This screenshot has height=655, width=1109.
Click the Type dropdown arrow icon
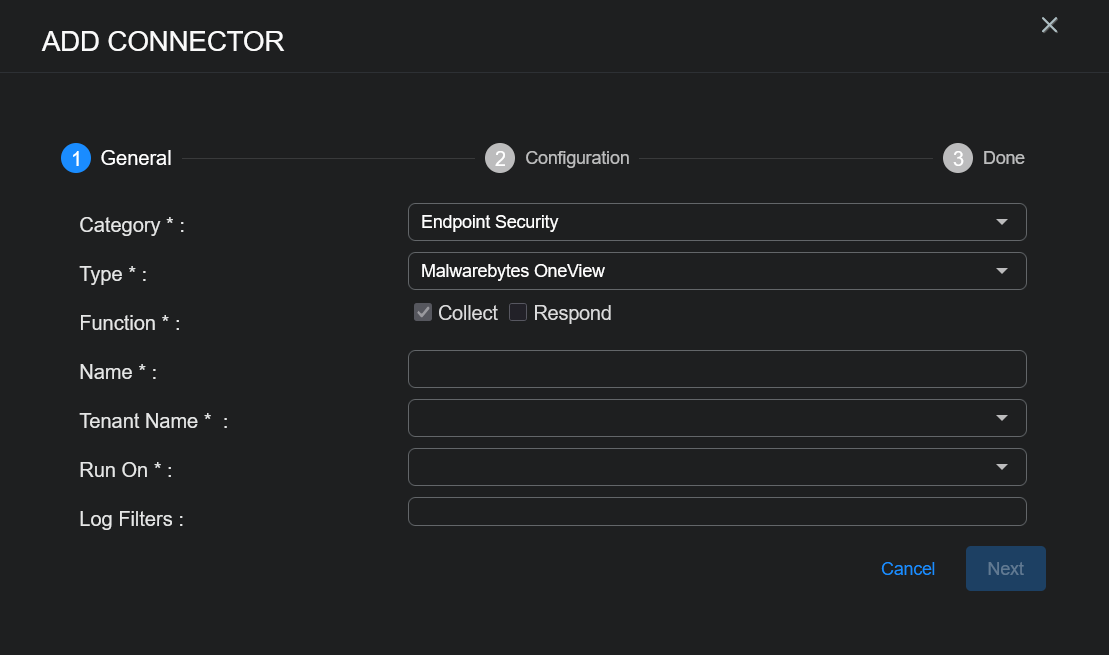click(x=1001, y=271)
